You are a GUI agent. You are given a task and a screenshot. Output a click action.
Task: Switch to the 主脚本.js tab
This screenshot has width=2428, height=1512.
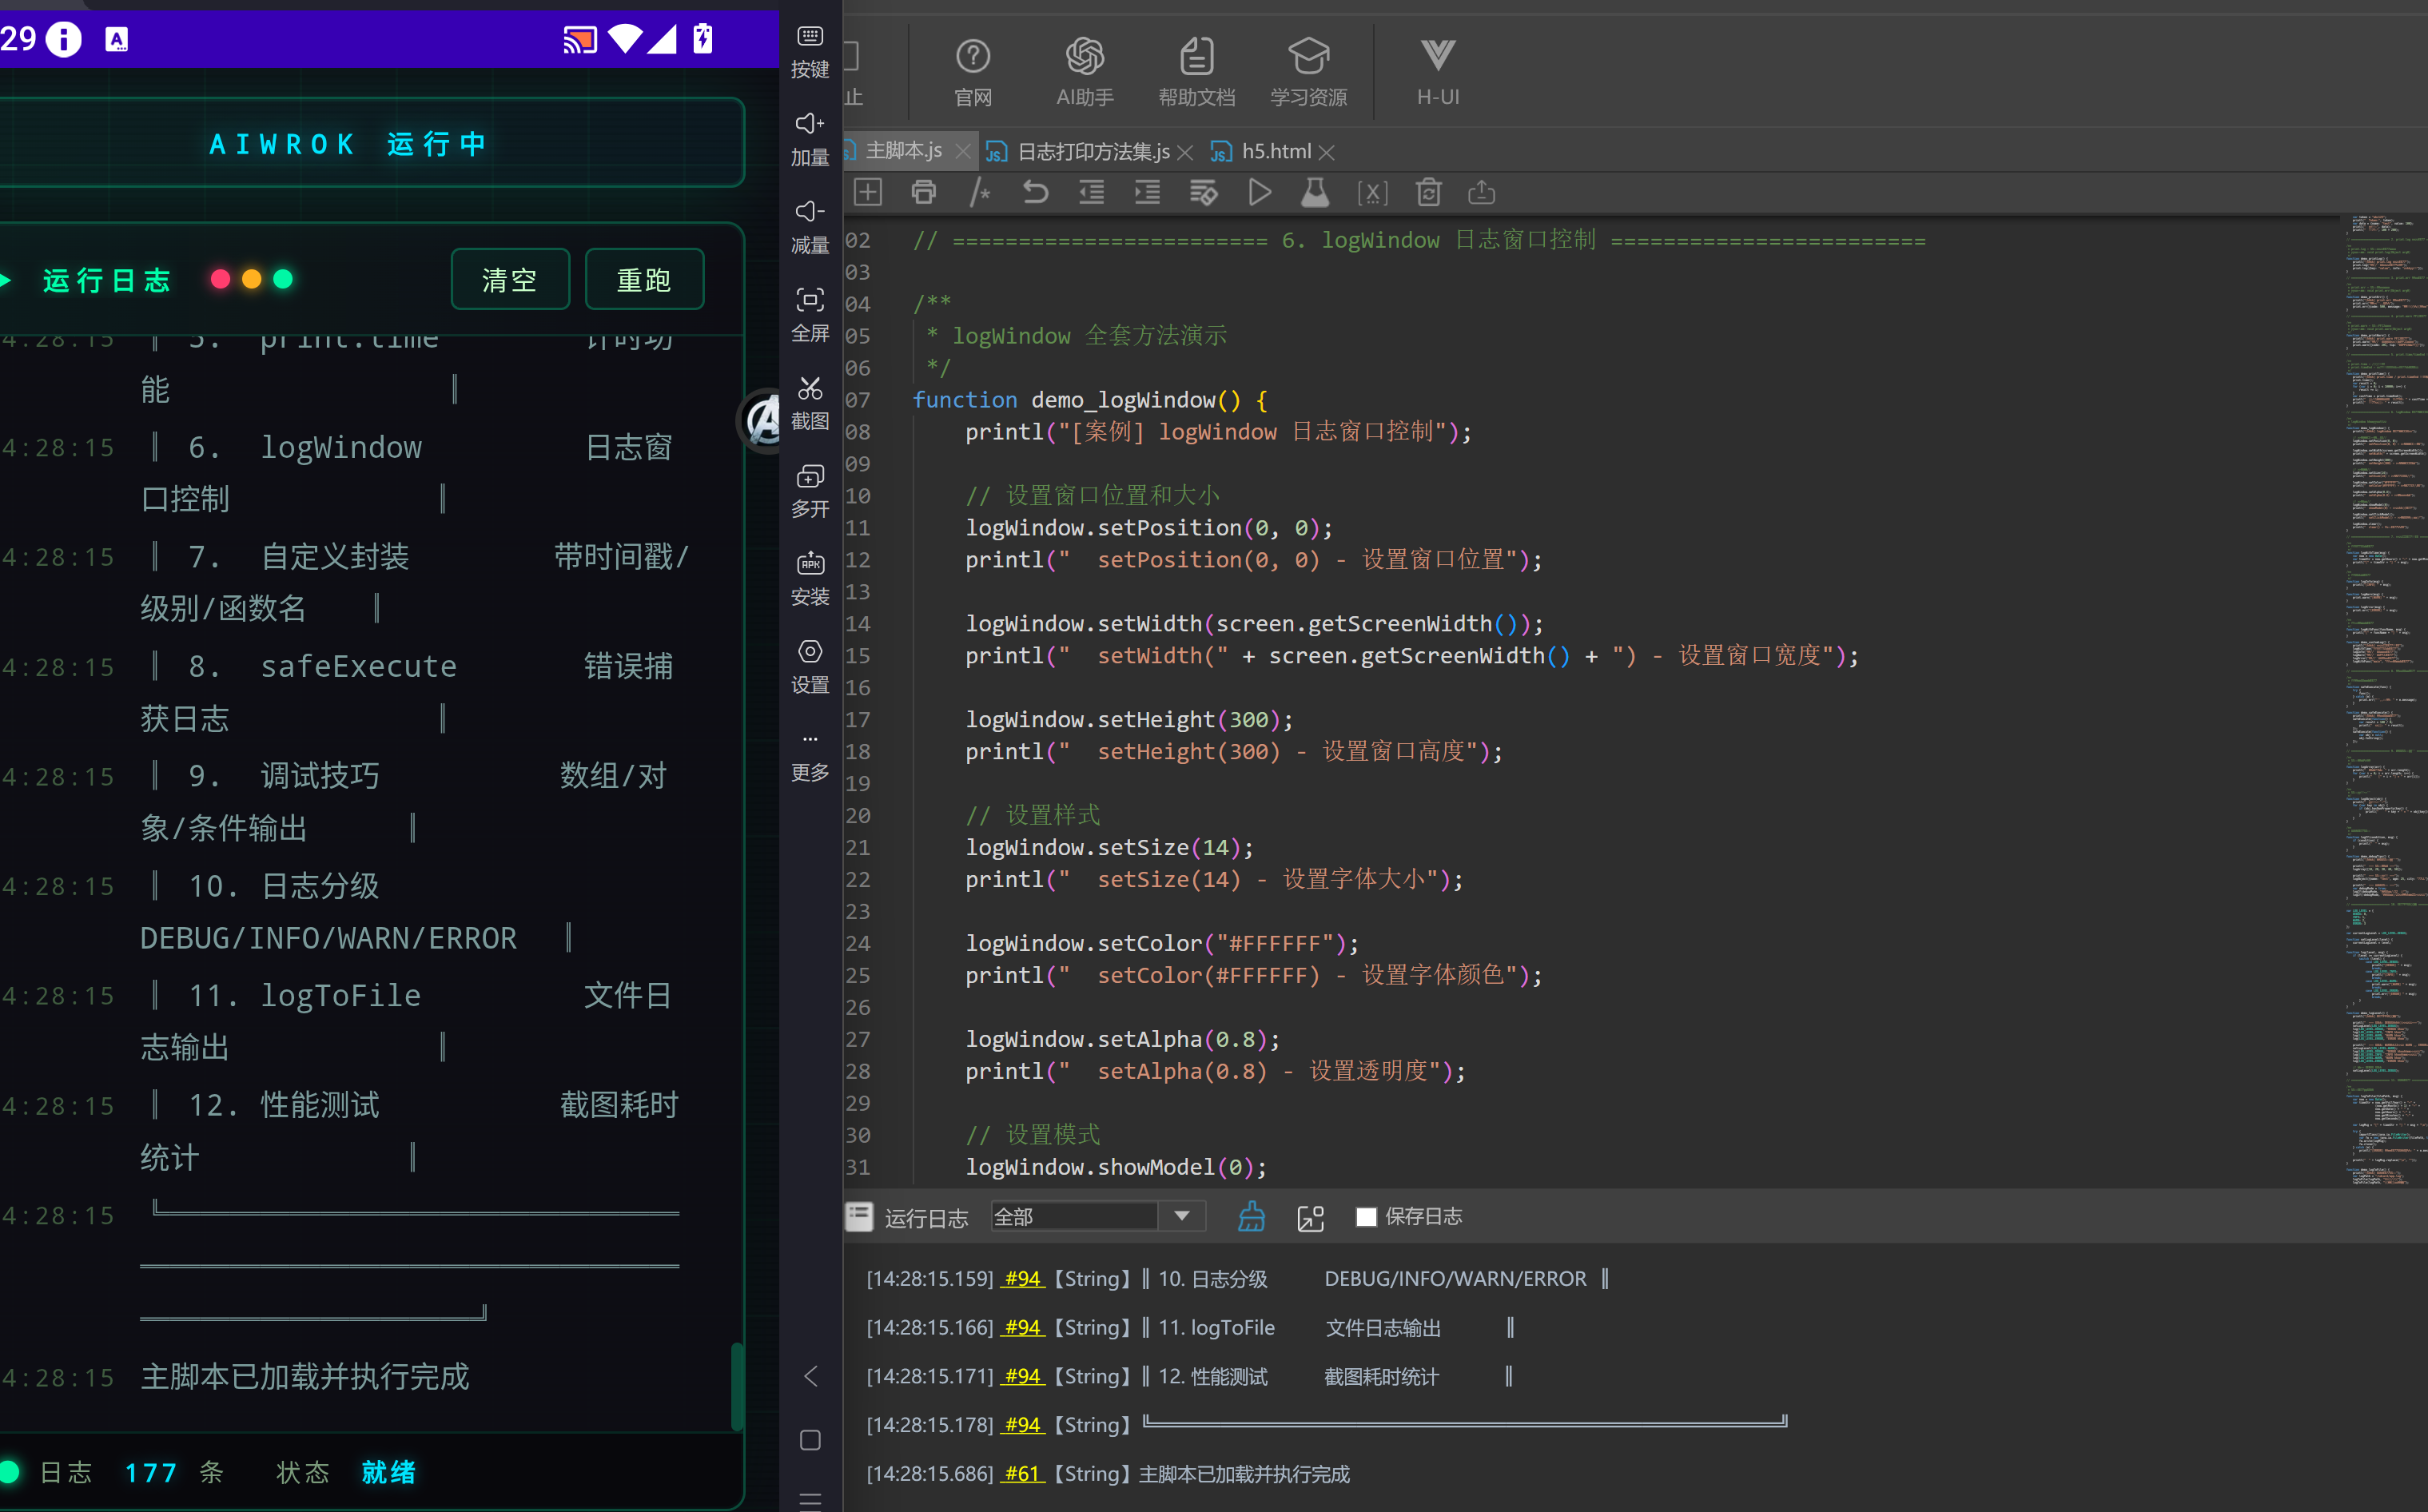tap(903, 151)
